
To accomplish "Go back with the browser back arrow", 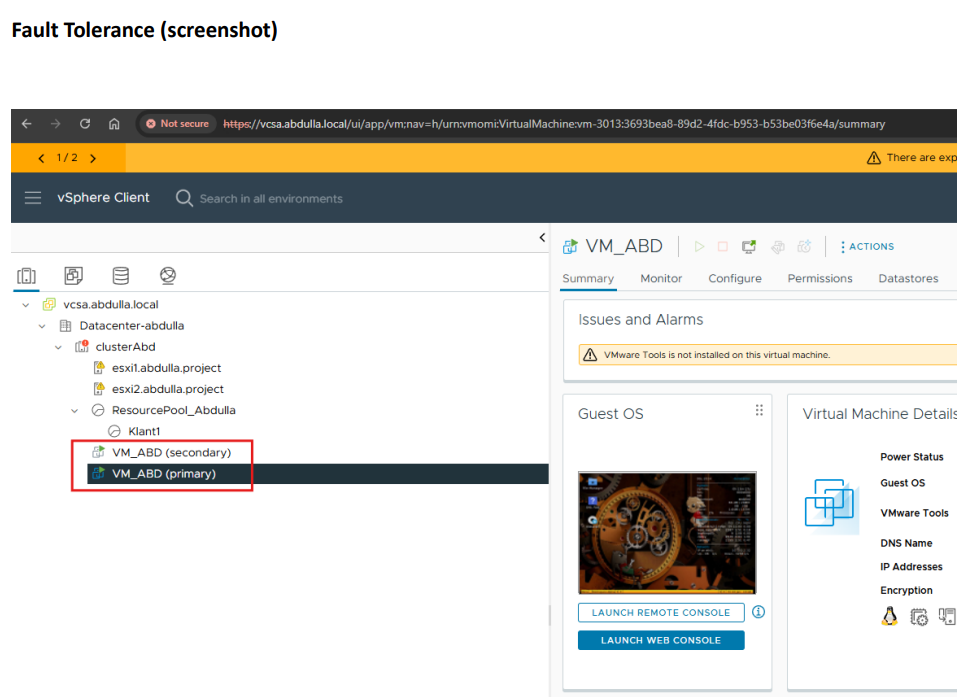I will pyautogui.click(x=27, y=123).
